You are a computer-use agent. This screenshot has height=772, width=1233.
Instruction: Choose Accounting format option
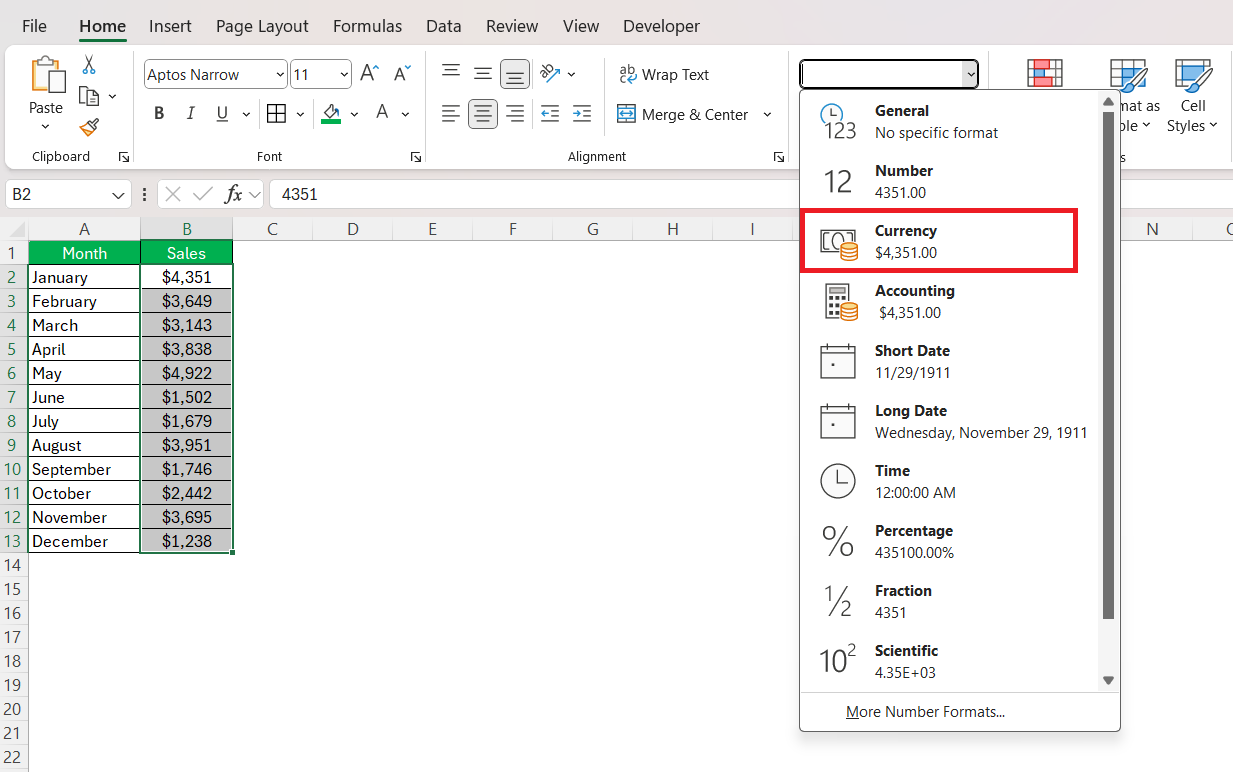[x=950, y=301]
